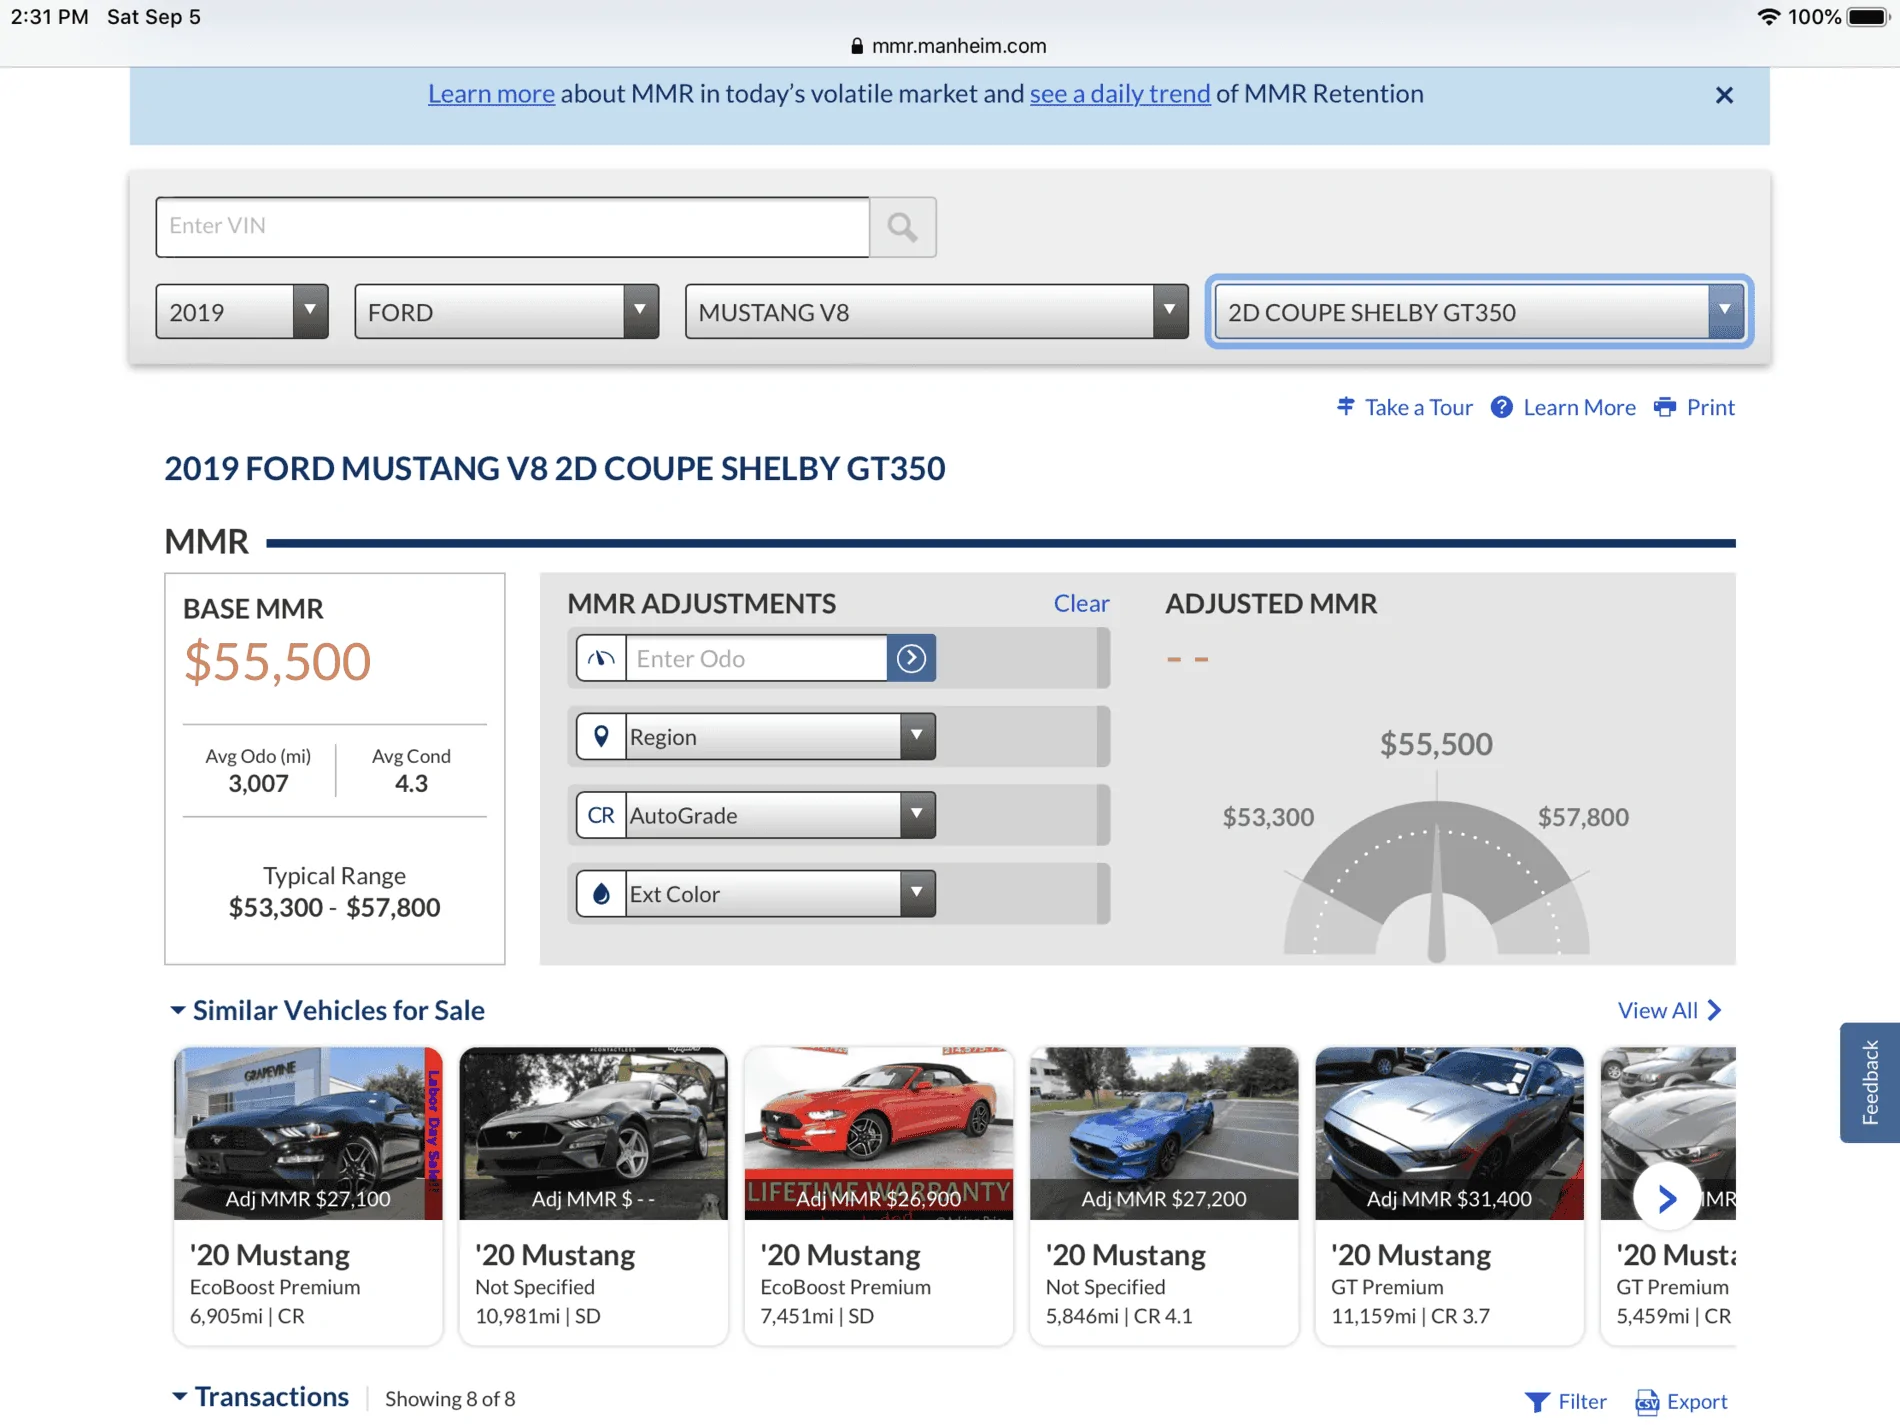
Task: Collapse the Transactions section
Action: 179,1397
